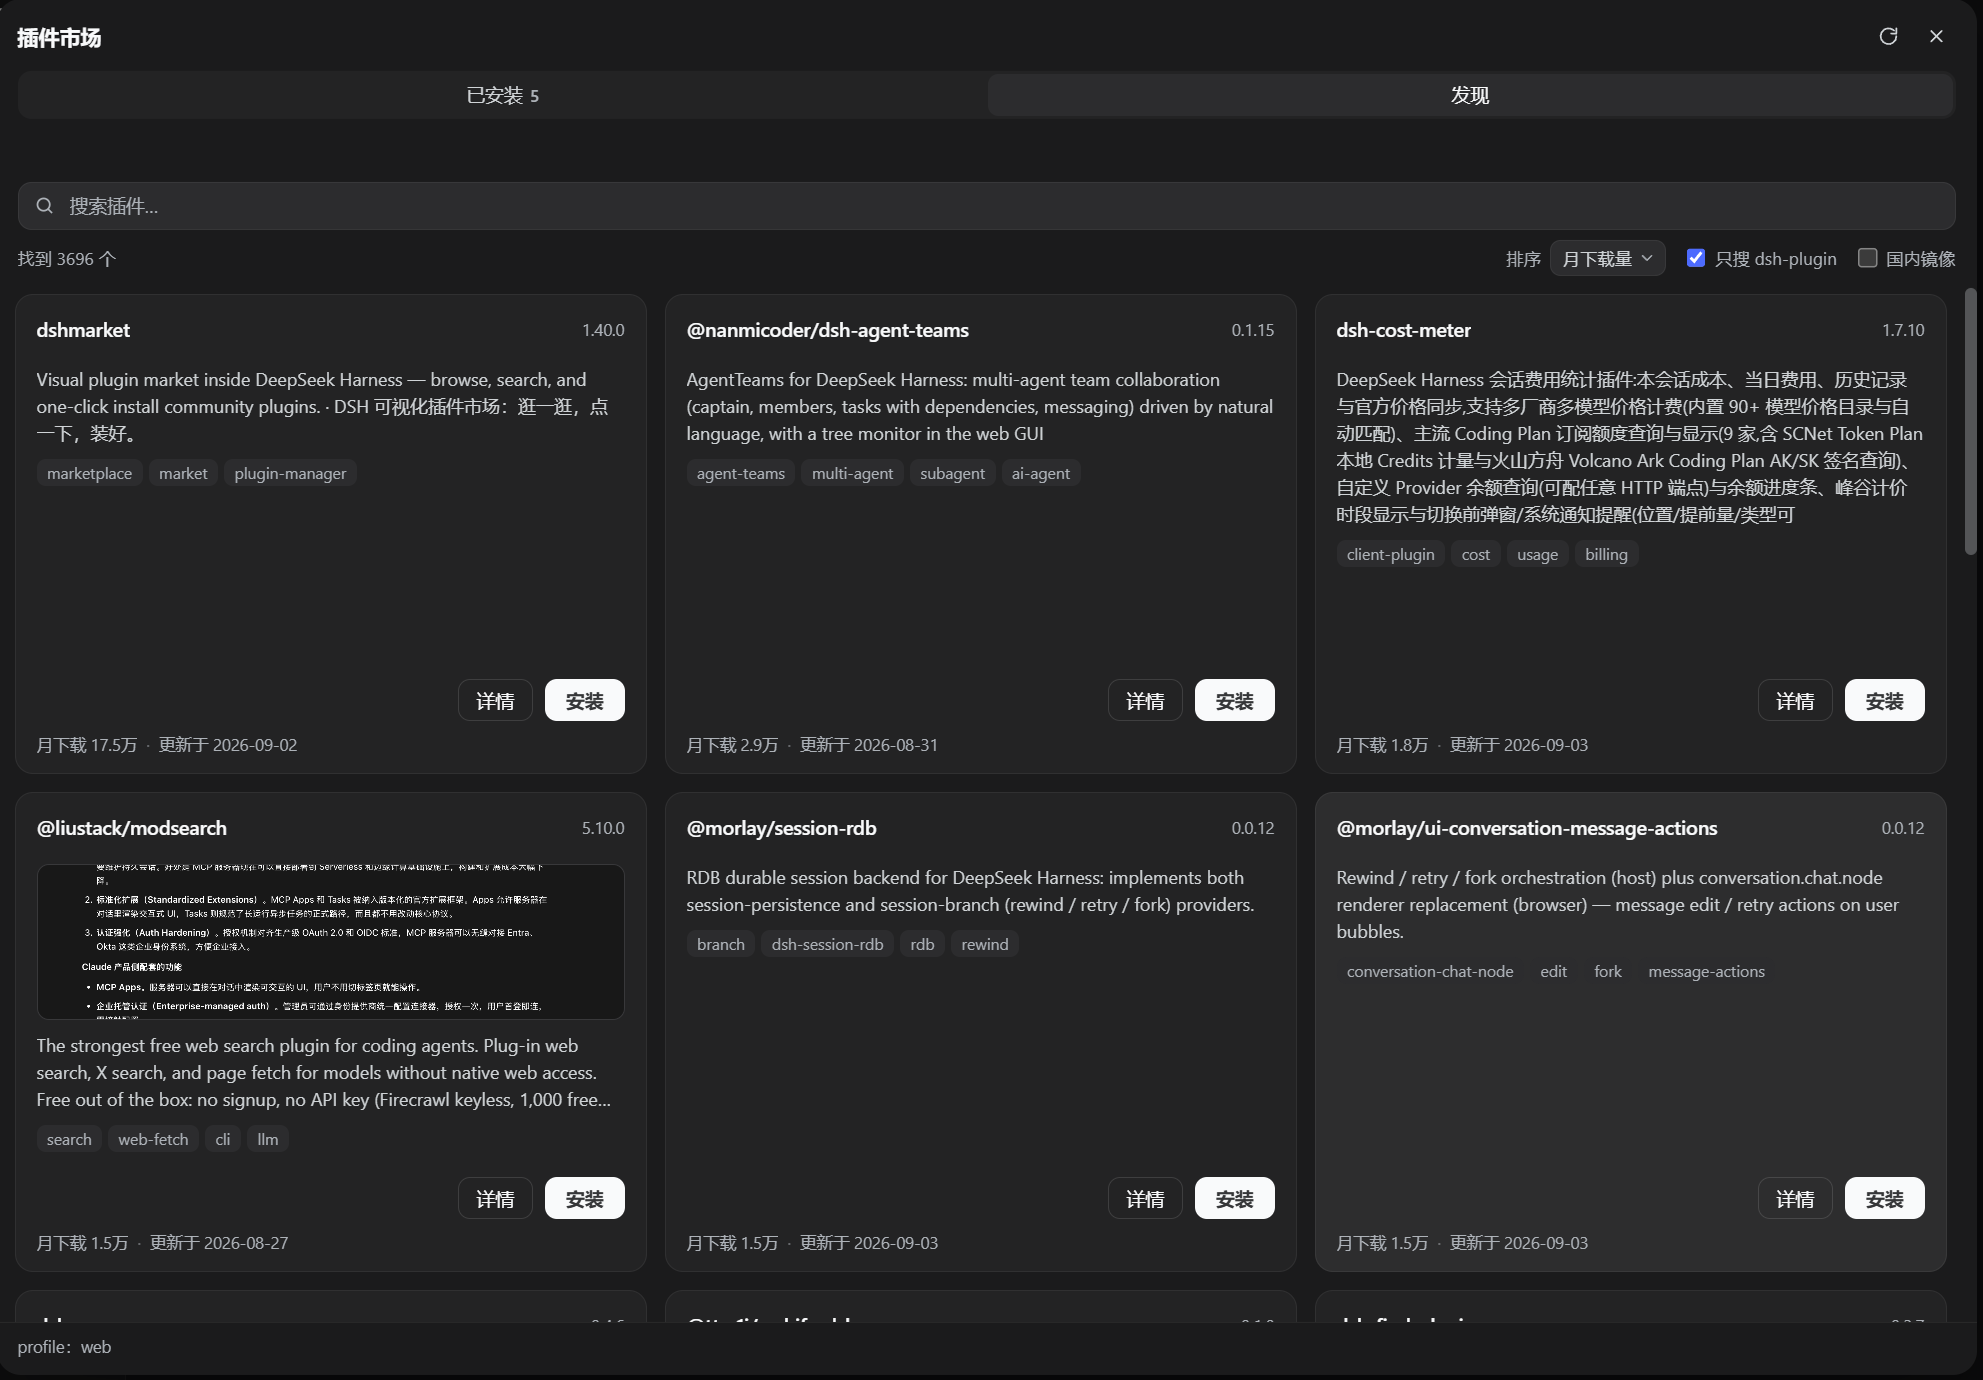Click the message-actions tag
Screen dimensions: 1983x1380
coord(1706,971)
